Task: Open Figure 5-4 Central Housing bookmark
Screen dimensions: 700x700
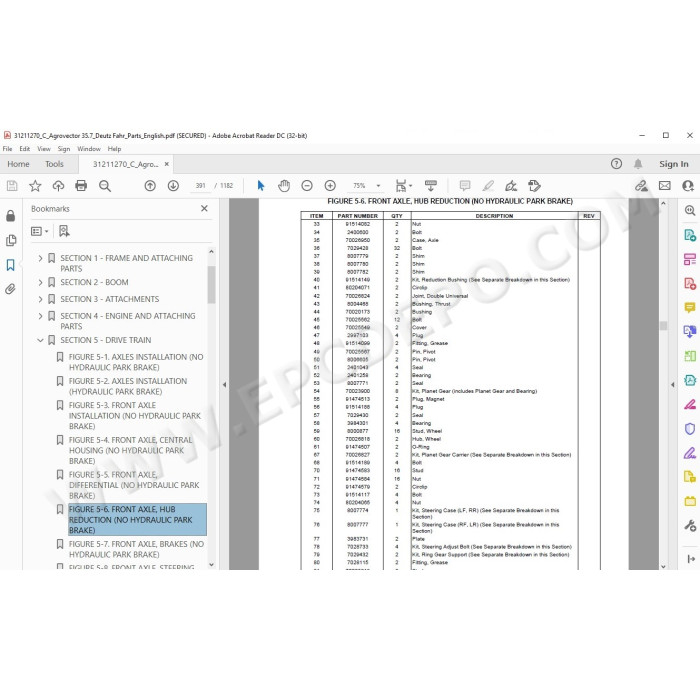Action: (131, 450)
